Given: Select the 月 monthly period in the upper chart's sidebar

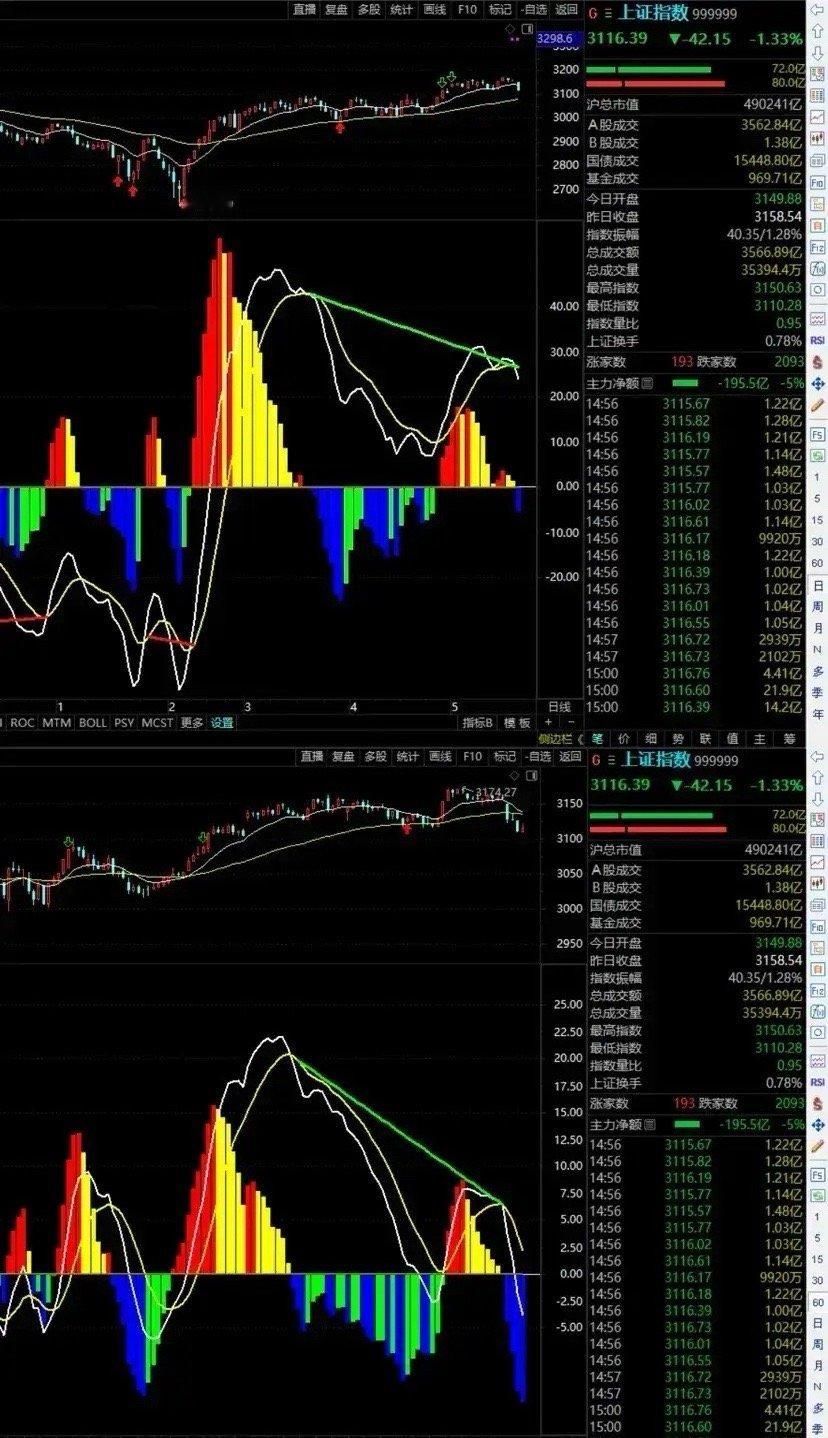Looking at the screenshot, I should pos(818,628).
